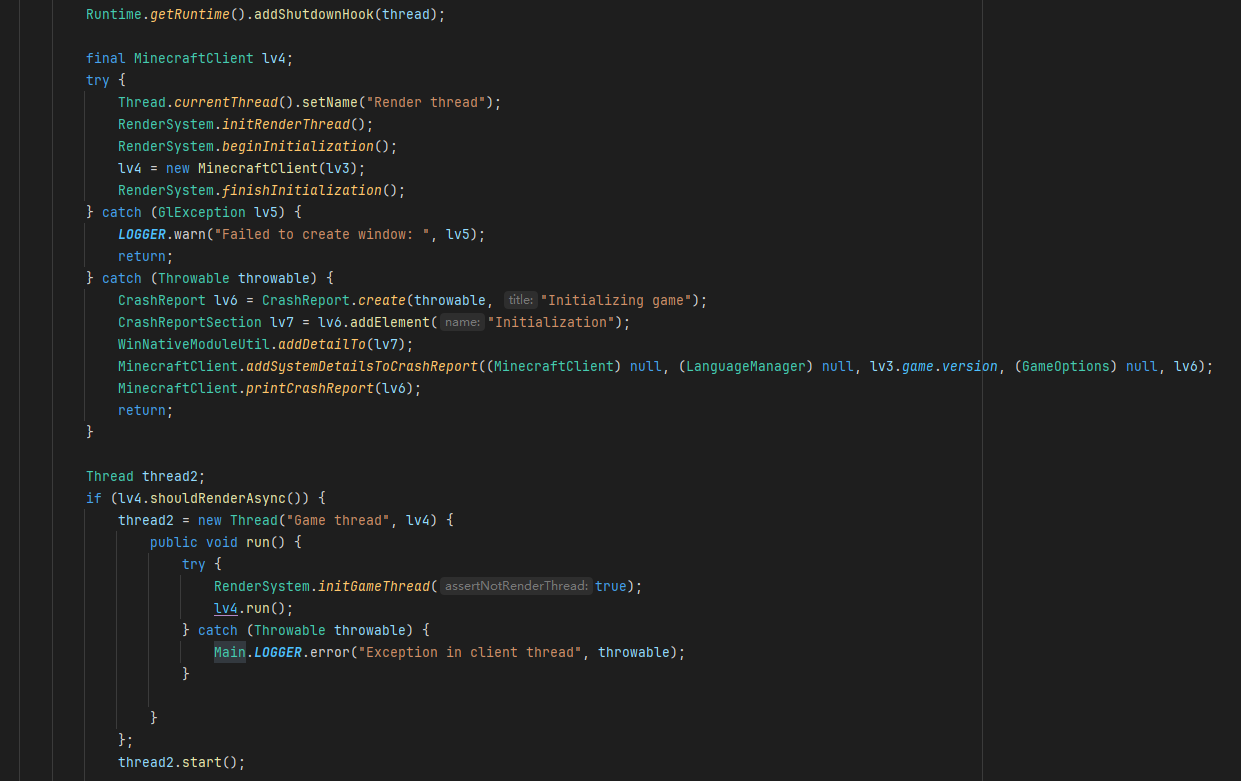The image size is (1241, 781).
Task: Click initGameThread method call
Action: coord(374,587)
